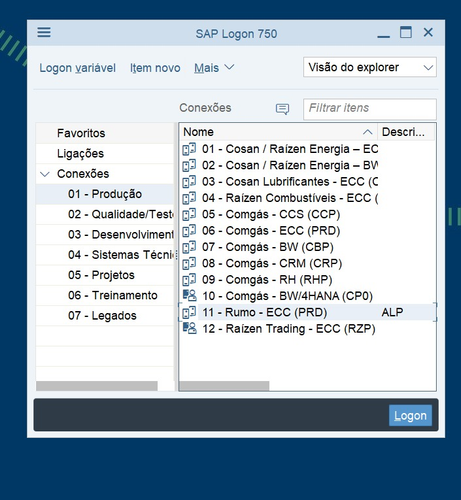The width and height of the screenshot is (461, 500).
Task: Select Favoritos in the tree
Action: [x=105, y=133]
